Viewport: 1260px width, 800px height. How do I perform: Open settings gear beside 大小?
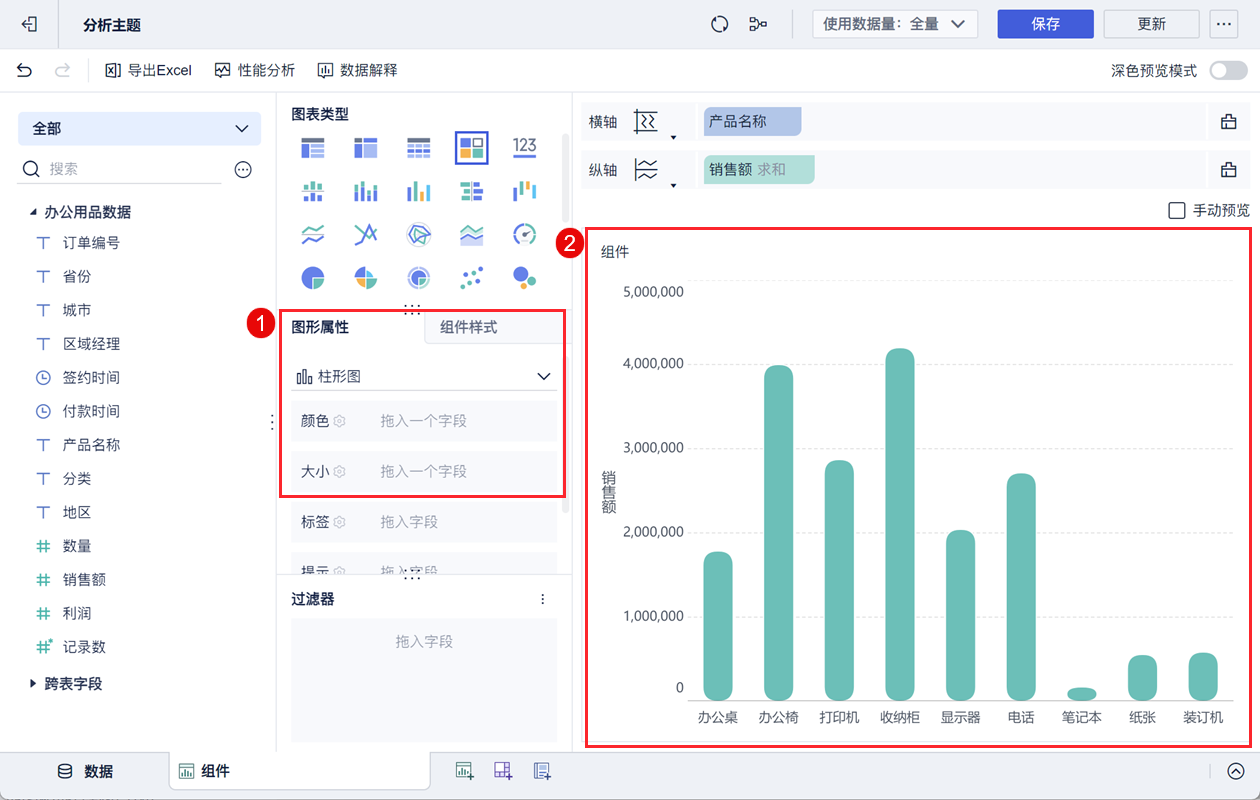click(x=340, y=471)
